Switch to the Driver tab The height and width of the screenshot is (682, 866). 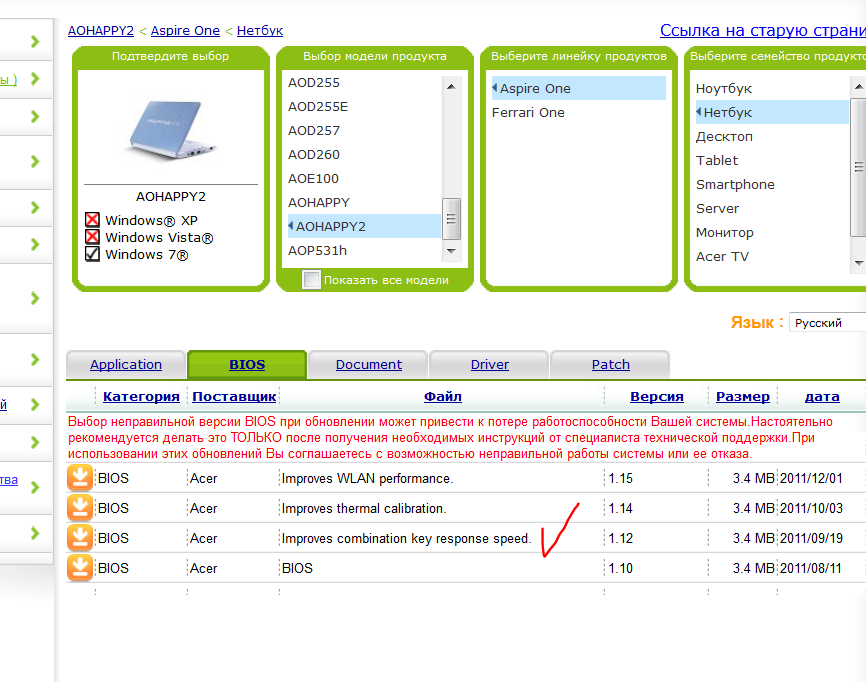coord(489,364)
